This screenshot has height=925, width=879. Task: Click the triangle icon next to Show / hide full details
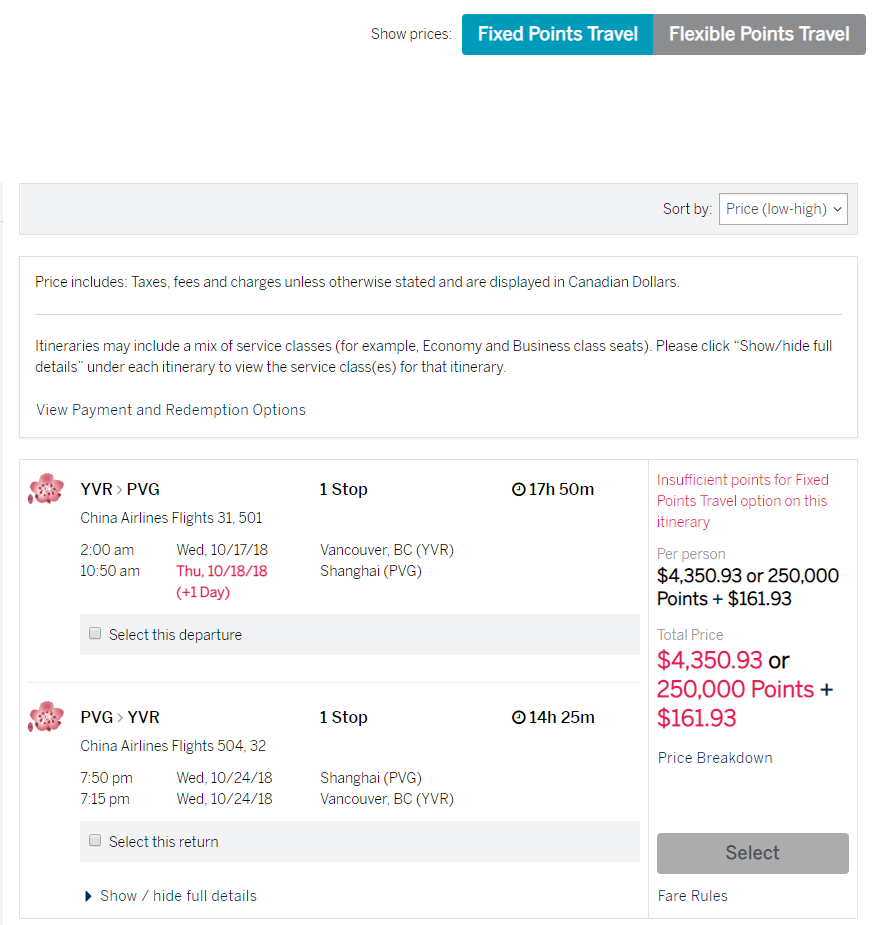tap(88, 896)
